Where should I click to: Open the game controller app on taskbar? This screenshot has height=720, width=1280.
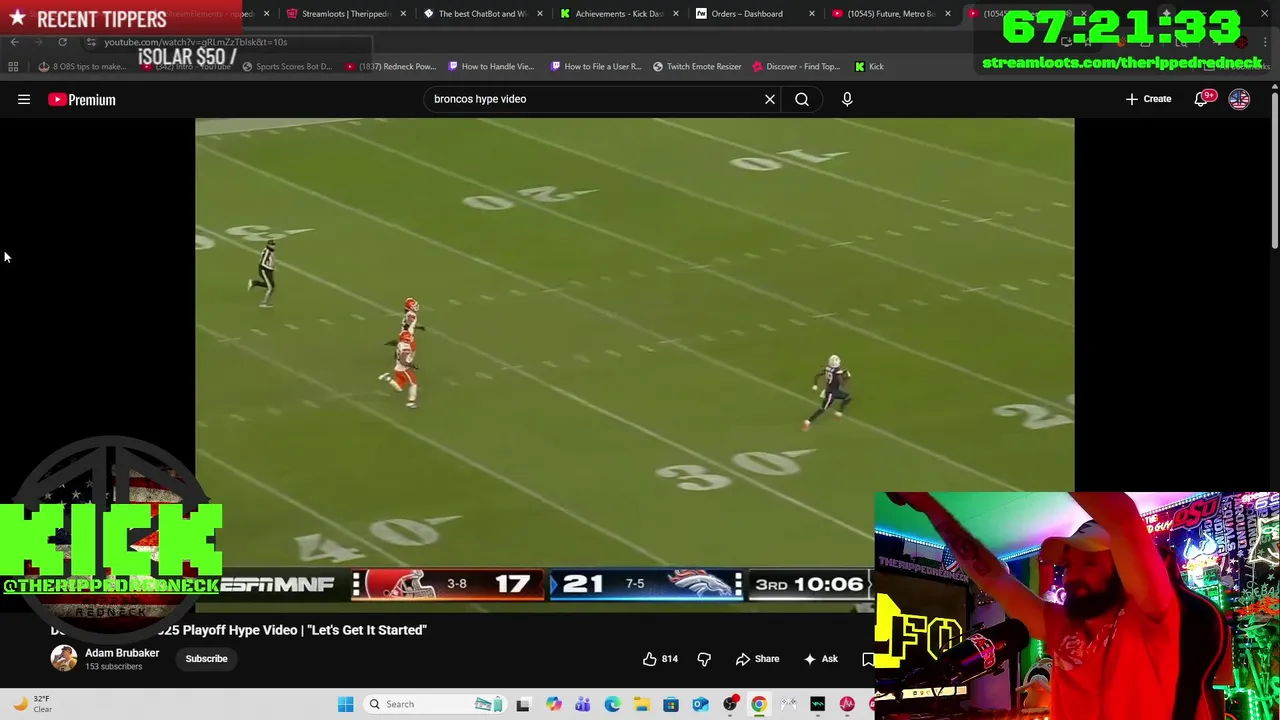point(789,704)
